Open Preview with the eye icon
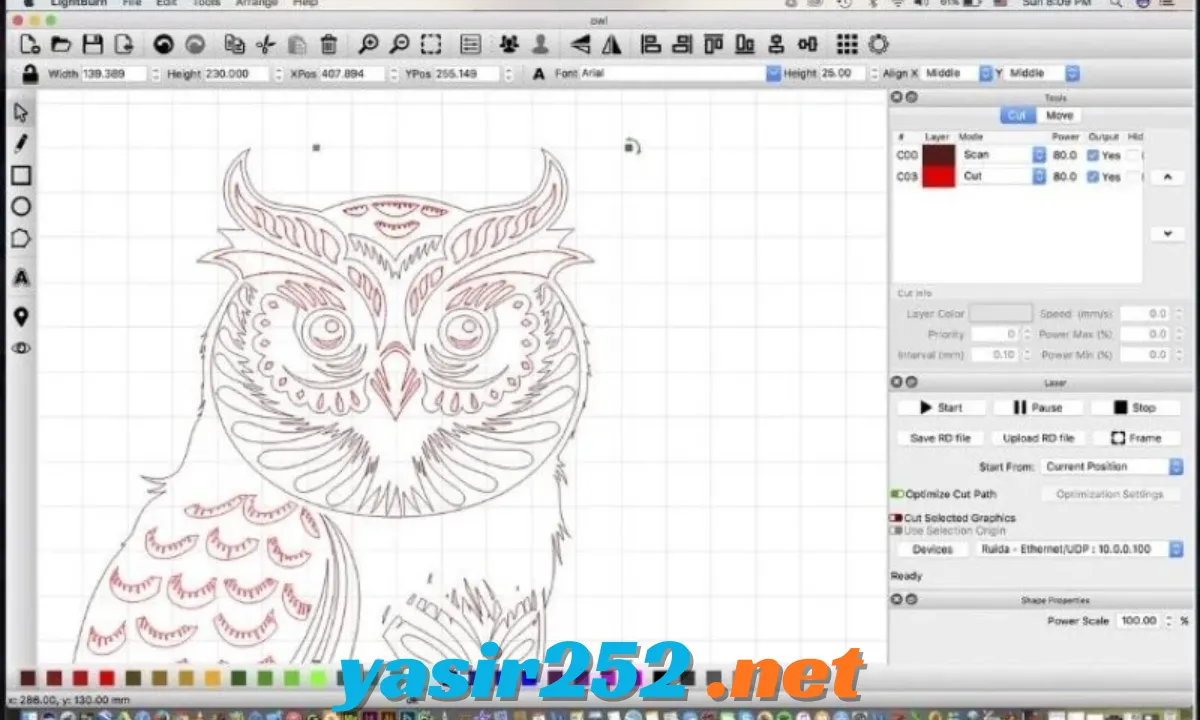The width and height of the screenshot is (1200, 720). (x=21, y=348)
